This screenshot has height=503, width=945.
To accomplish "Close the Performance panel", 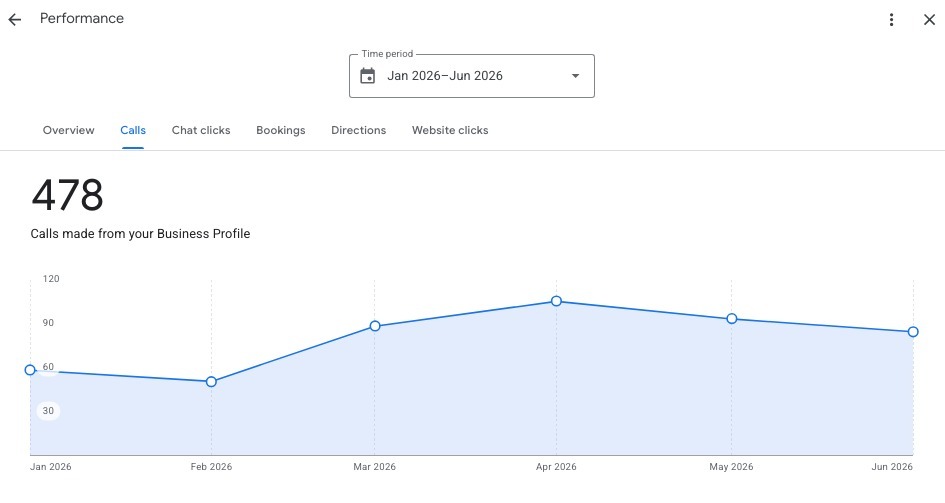I will (929, 19).
